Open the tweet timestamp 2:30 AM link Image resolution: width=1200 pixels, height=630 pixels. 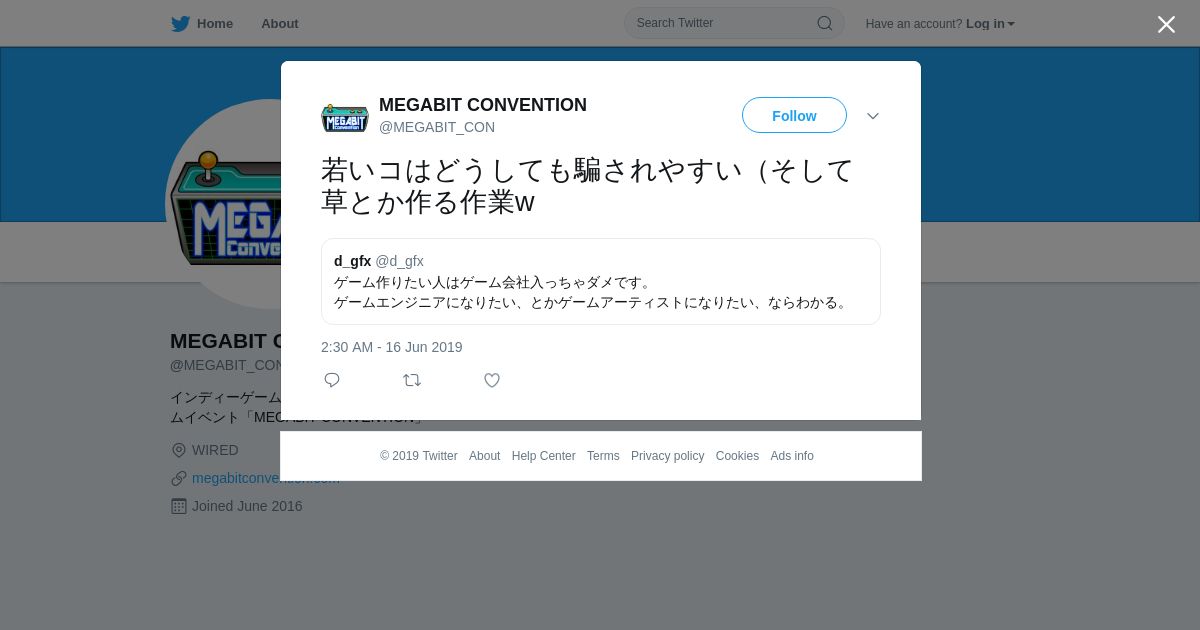[x=392, y=347]
